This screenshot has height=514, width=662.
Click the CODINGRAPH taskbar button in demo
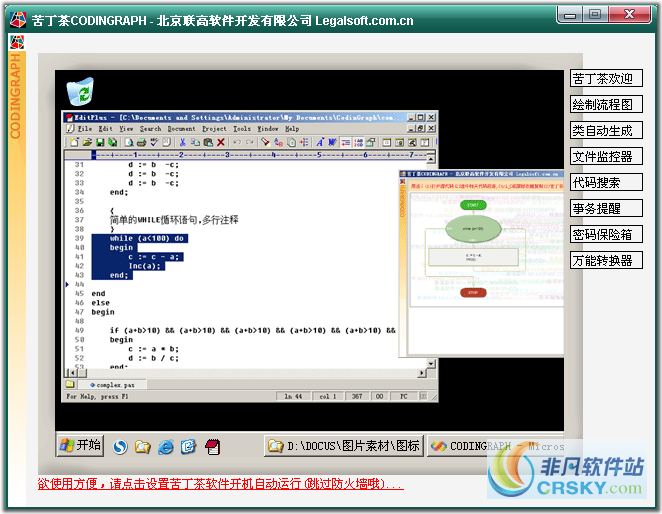point(494,446)
